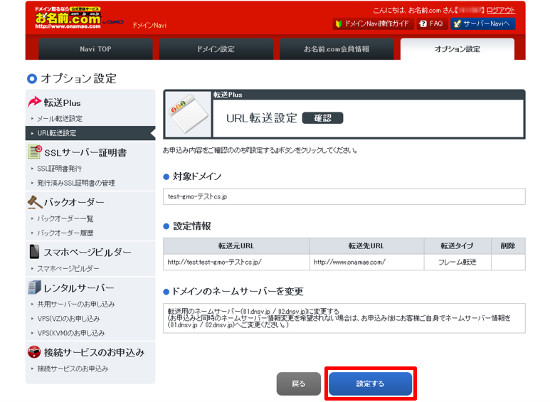Click the レンタルサーバー server icon
Image resolution: width=550 pixels, height=402 pixels.
pyautogui.click(x=34, y=287)
